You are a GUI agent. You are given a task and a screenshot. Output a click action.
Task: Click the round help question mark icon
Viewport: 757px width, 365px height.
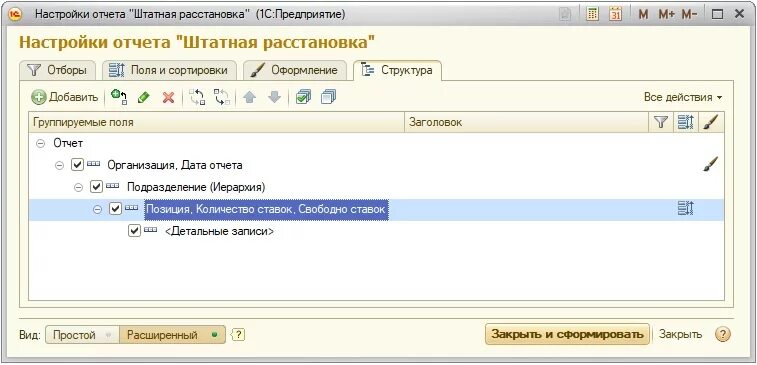point(723,334)
